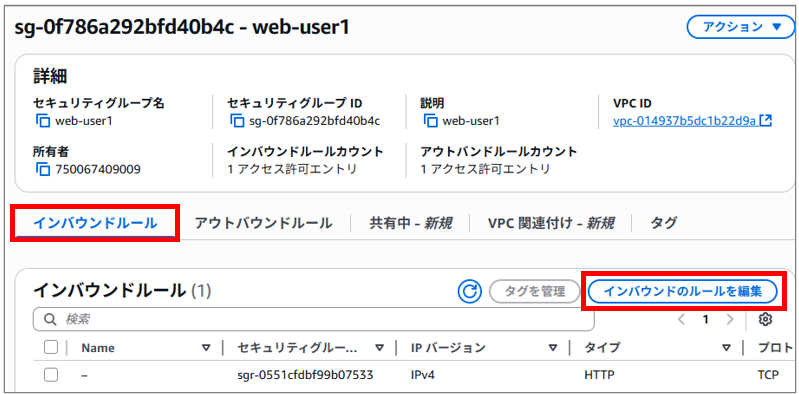Sort by Name column arrow
The image size is (799, 394).
click(x=206, y=348)
